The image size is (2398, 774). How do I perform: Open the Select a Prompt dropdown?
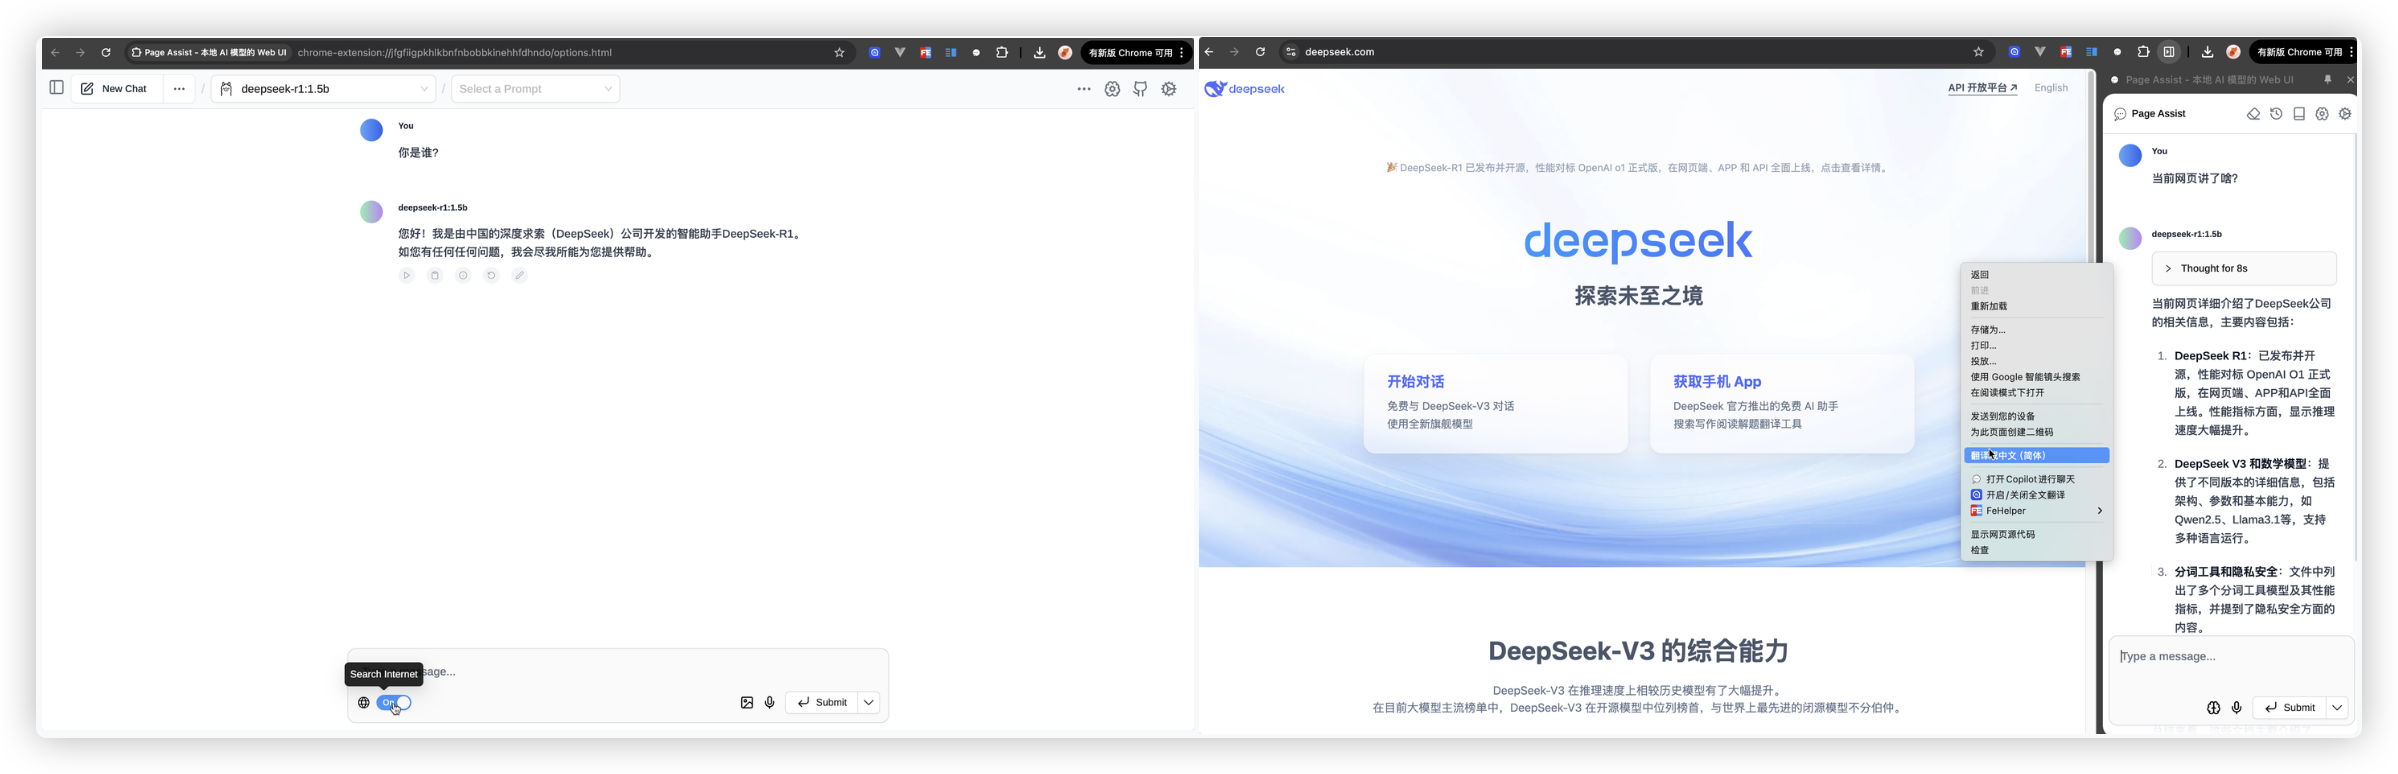coord(536,89)
